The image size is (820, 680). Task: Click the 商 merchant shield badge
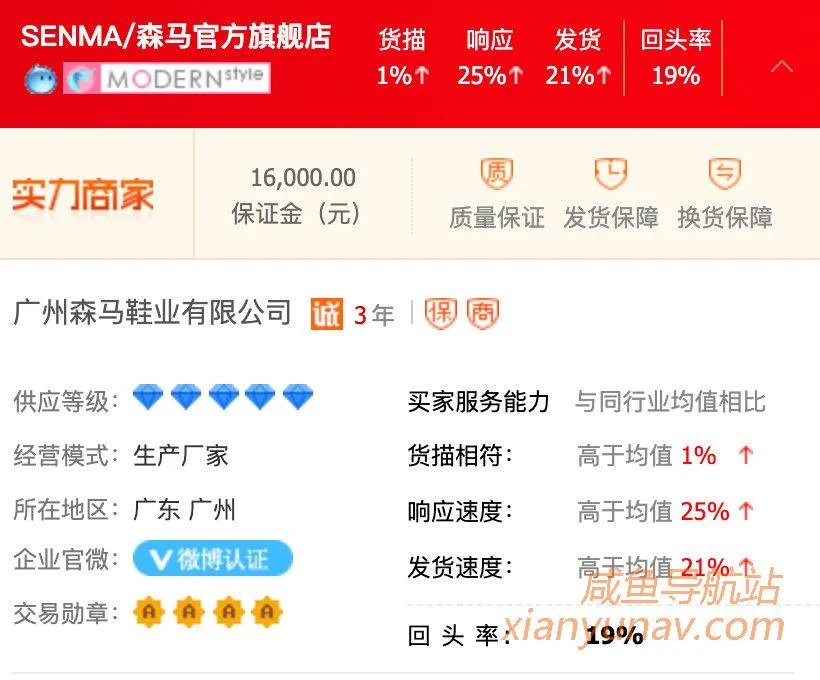click(x=483, y=314)
